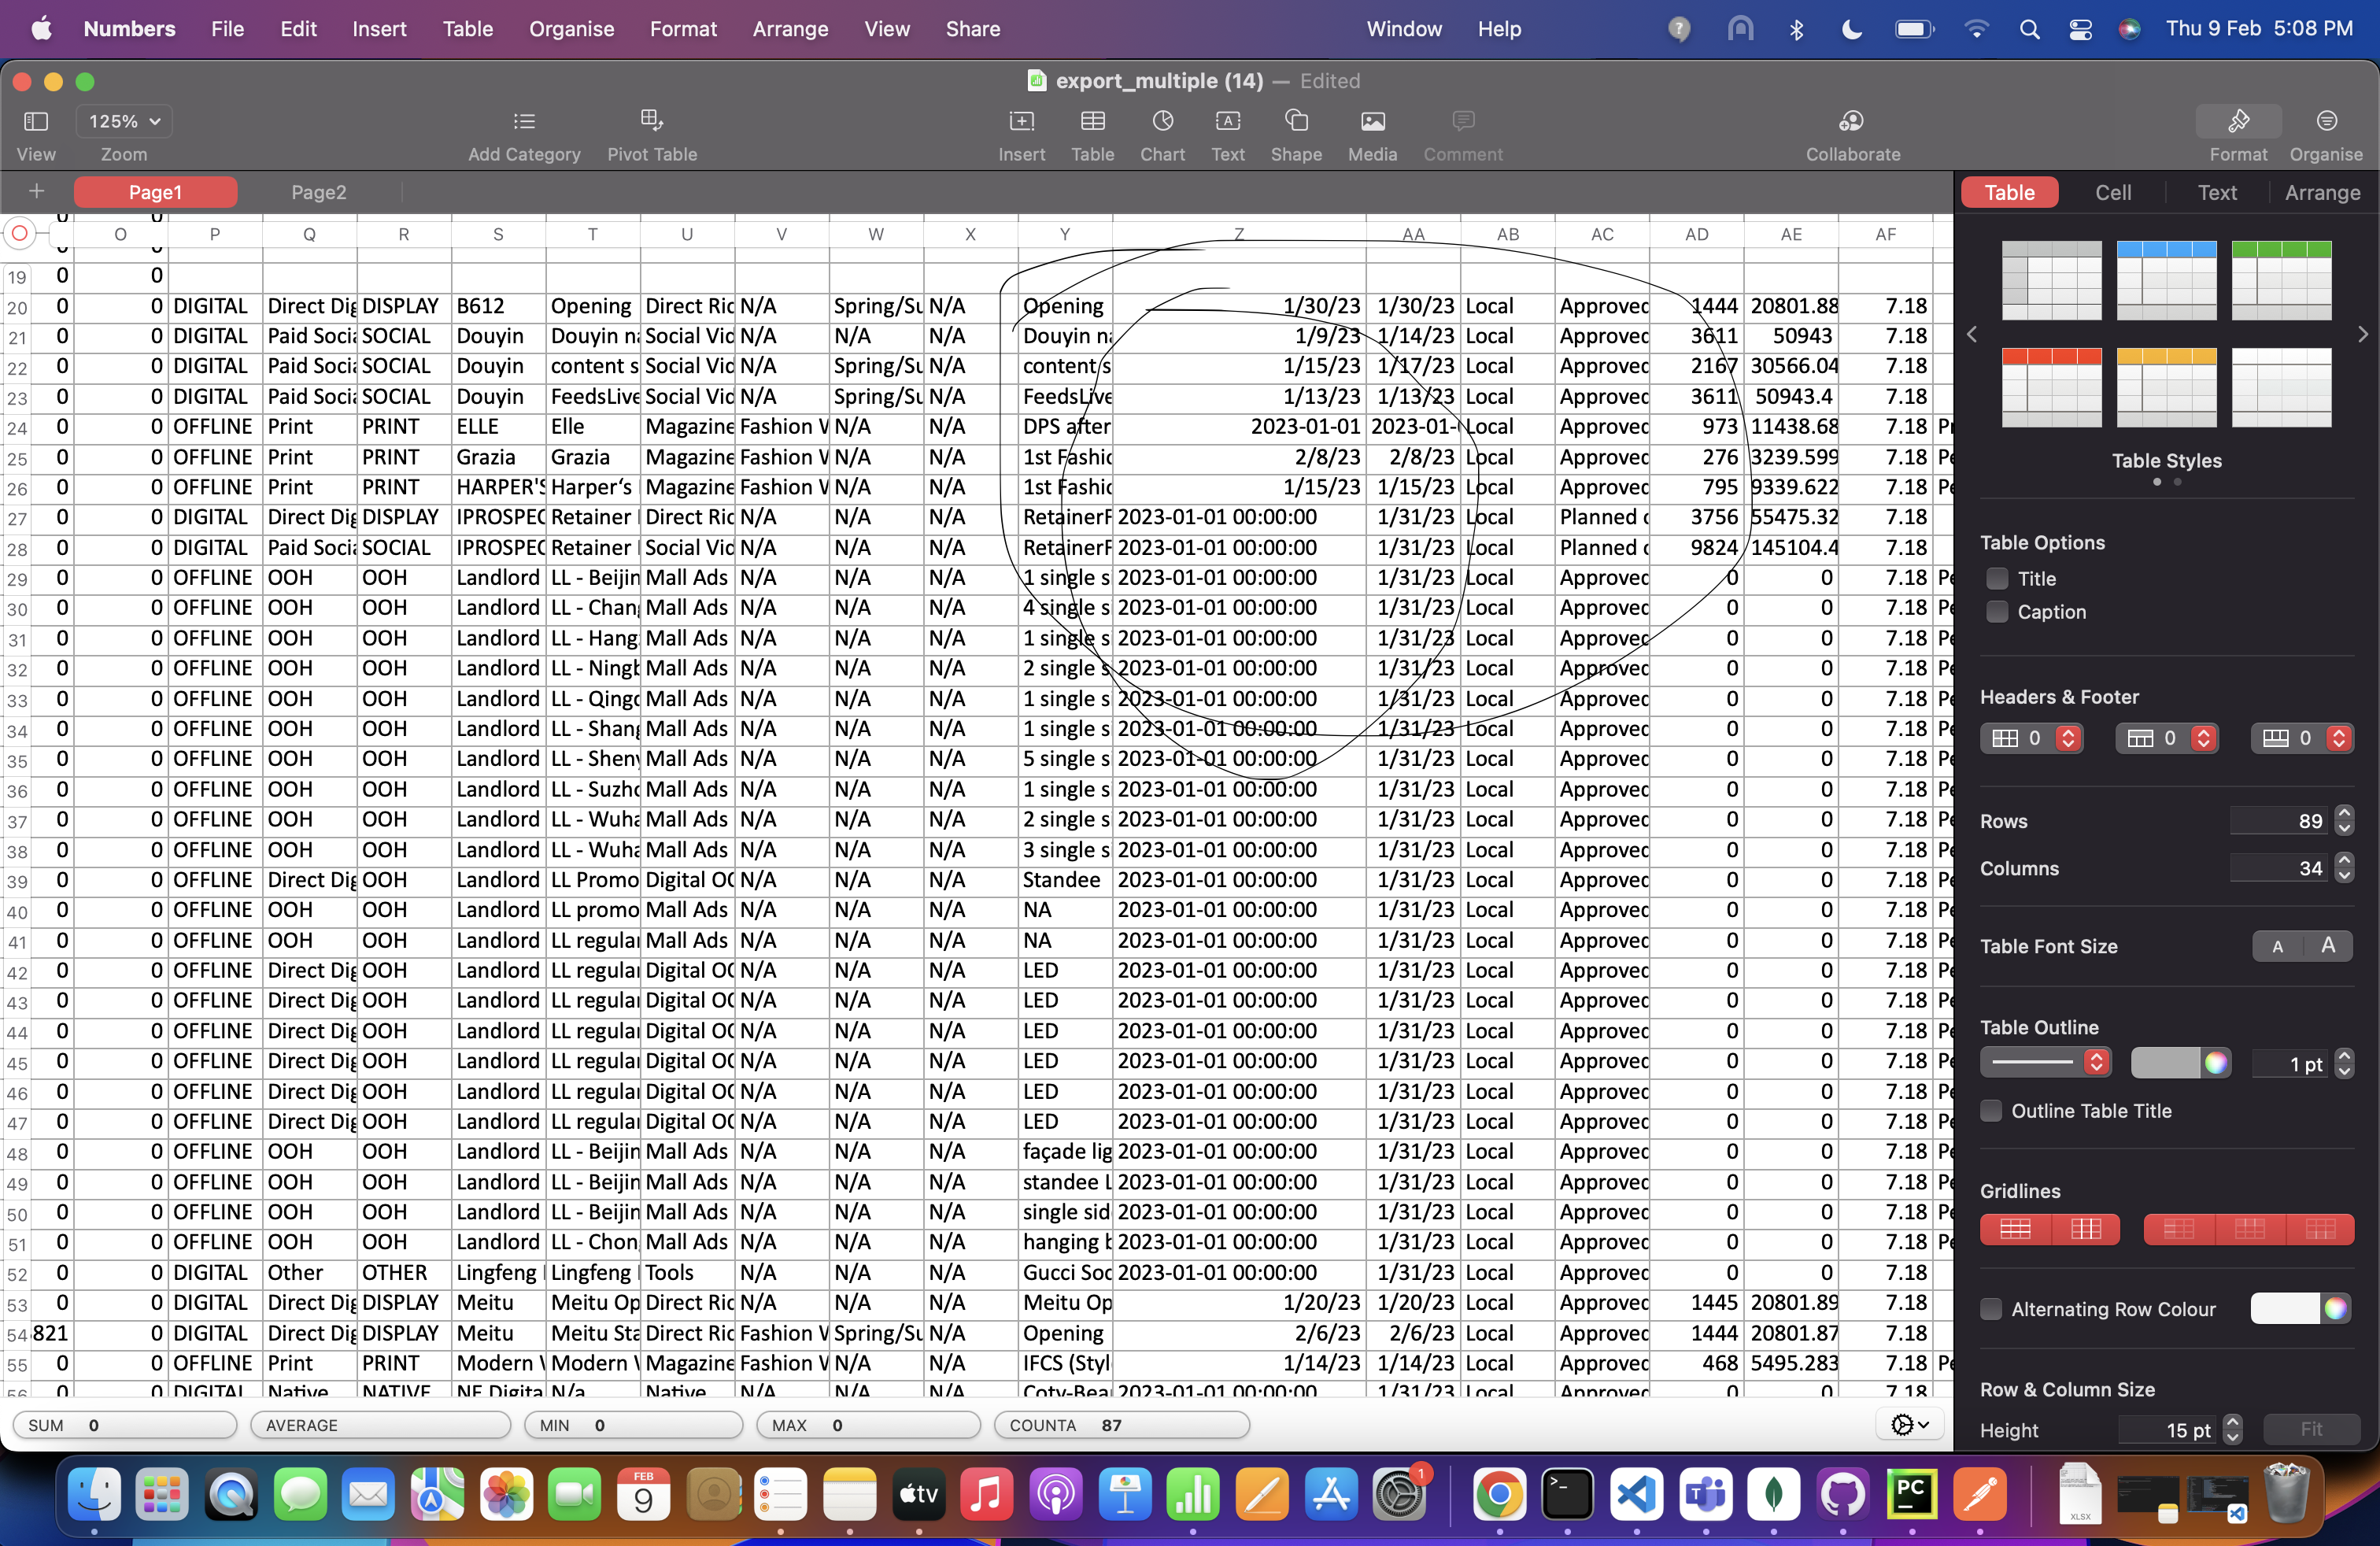2380x1546 pixels.
Task: Click the Fit height button
Action: (2310, 1429)
